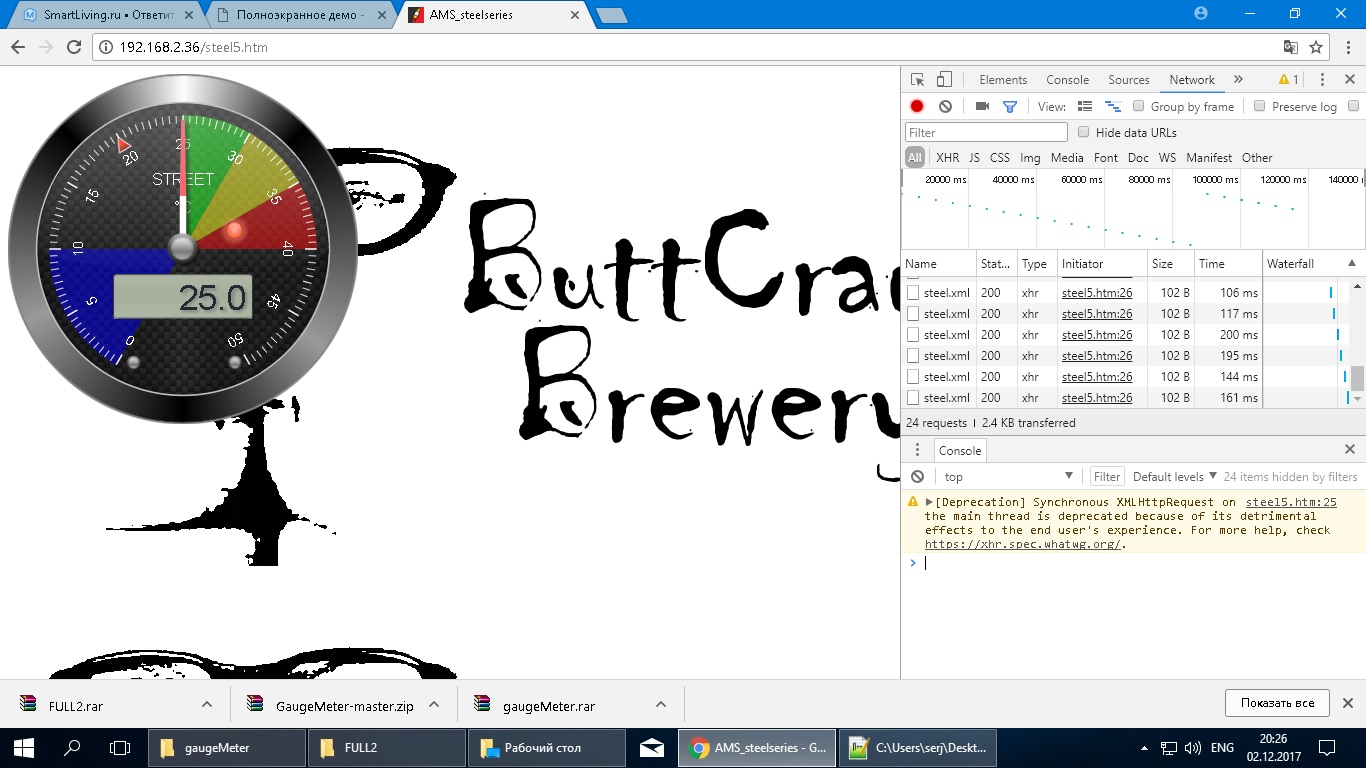The width and height of the screenshot is (1366, 768).
Task: Click the network Filter text field
Action: click(986, 132)
